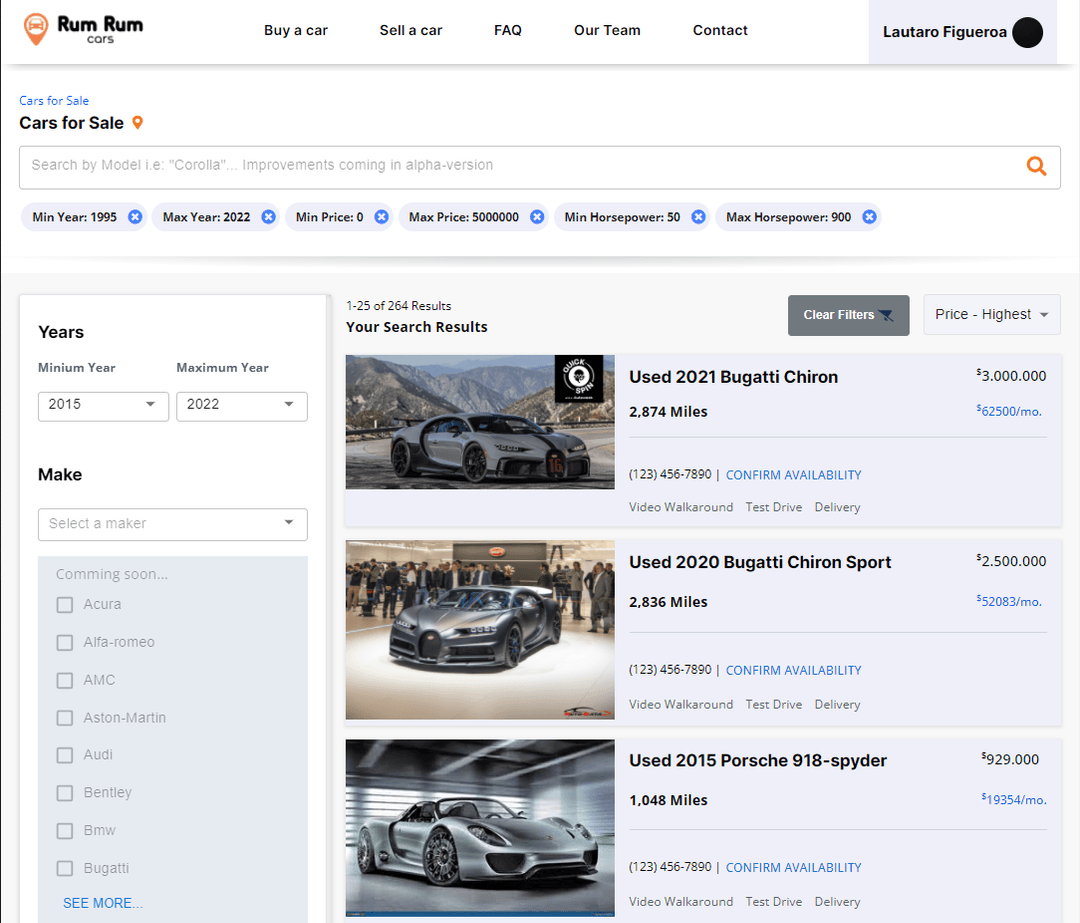Click SEE MORE under the makes list
Image resolution: width=1080 pixels, height=923 pixels.
point(102,902)
